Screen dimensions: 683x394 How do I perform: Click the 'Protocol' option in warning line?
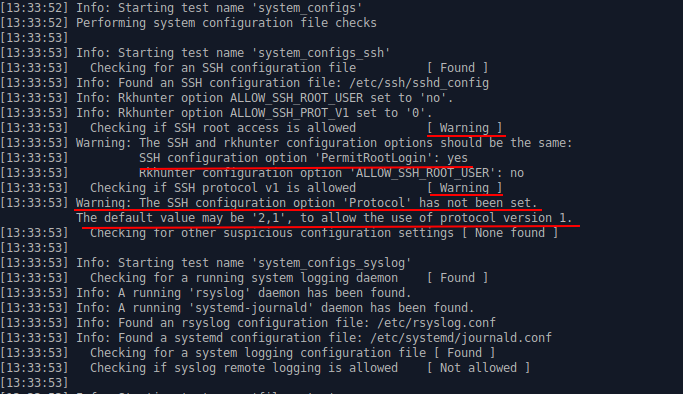(x=377, y=202)
